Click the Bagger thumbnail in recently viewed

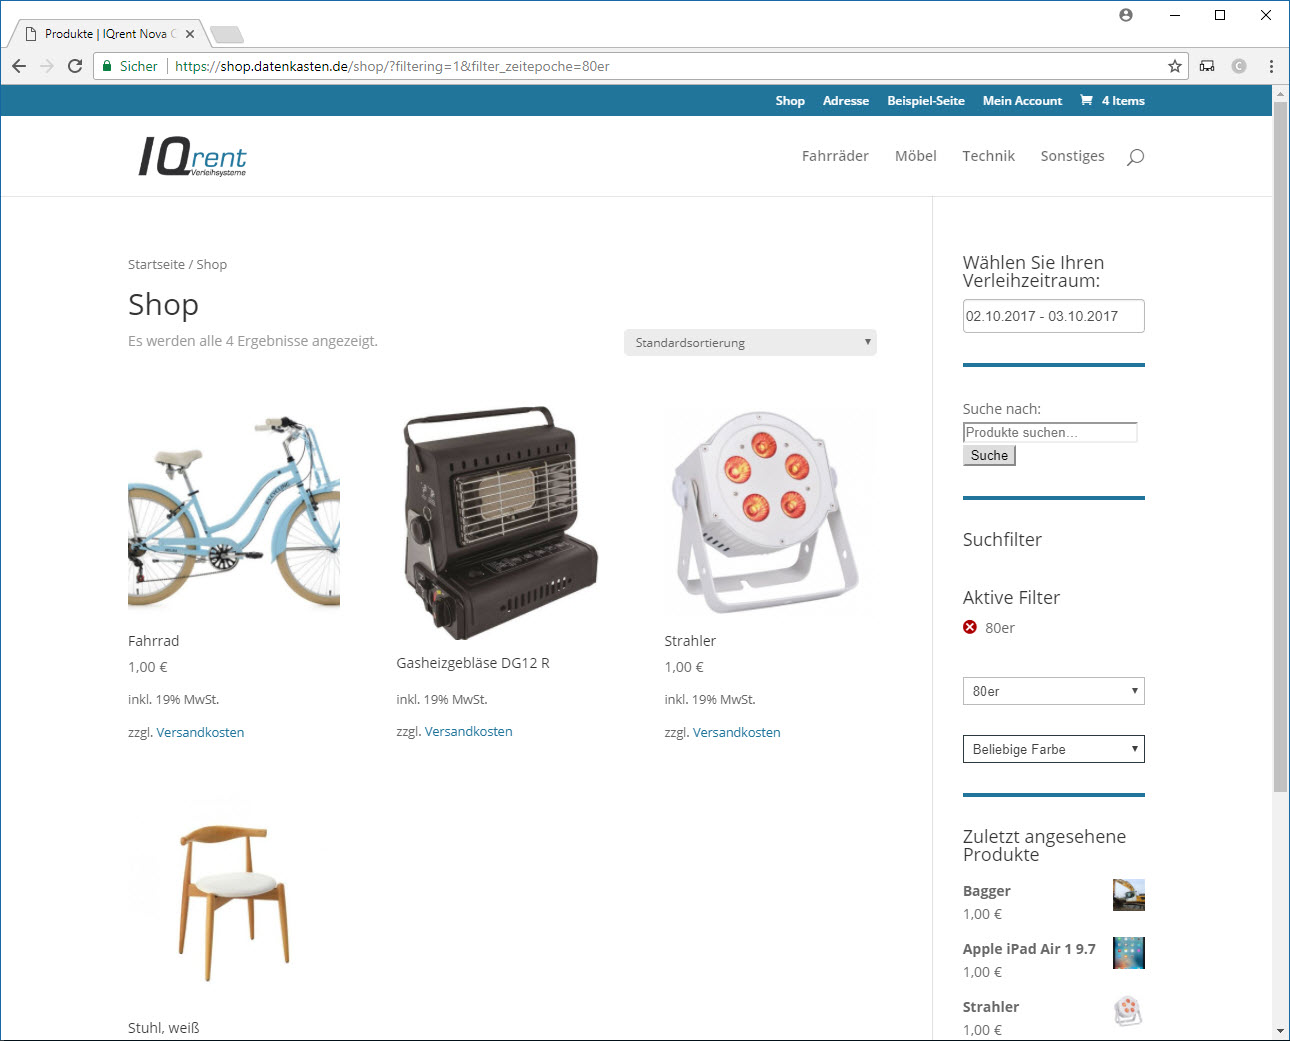click(x=1128, y=895)
